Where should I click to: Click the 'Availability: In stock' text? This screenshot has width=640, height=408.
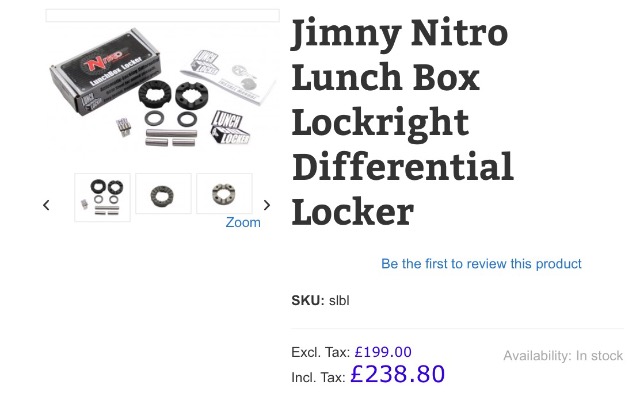[x=563, y=356]
